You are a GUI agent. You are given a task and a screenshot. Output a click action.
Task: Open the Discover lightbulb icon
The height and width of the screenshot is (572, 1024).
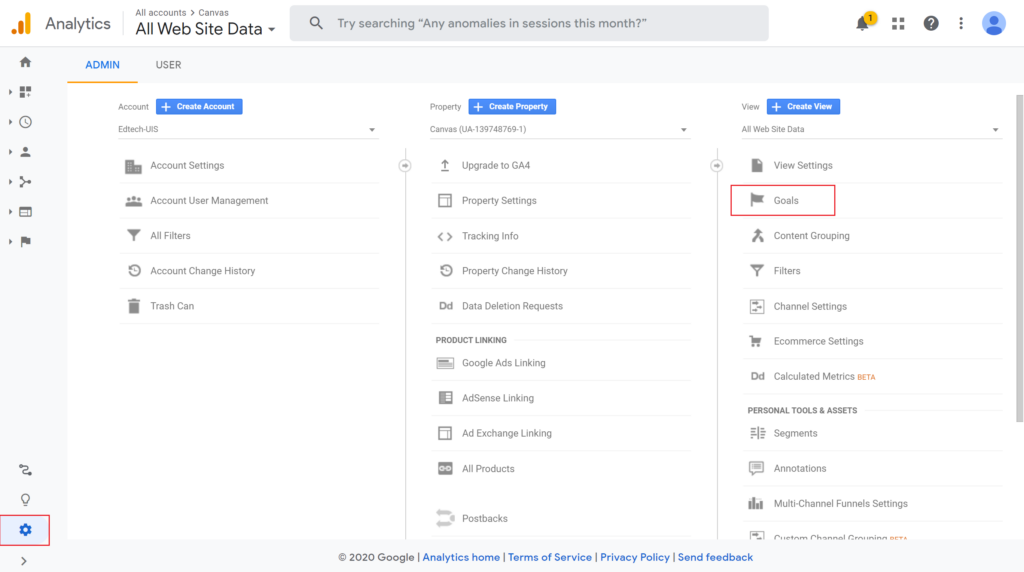(x=25, y=500)
